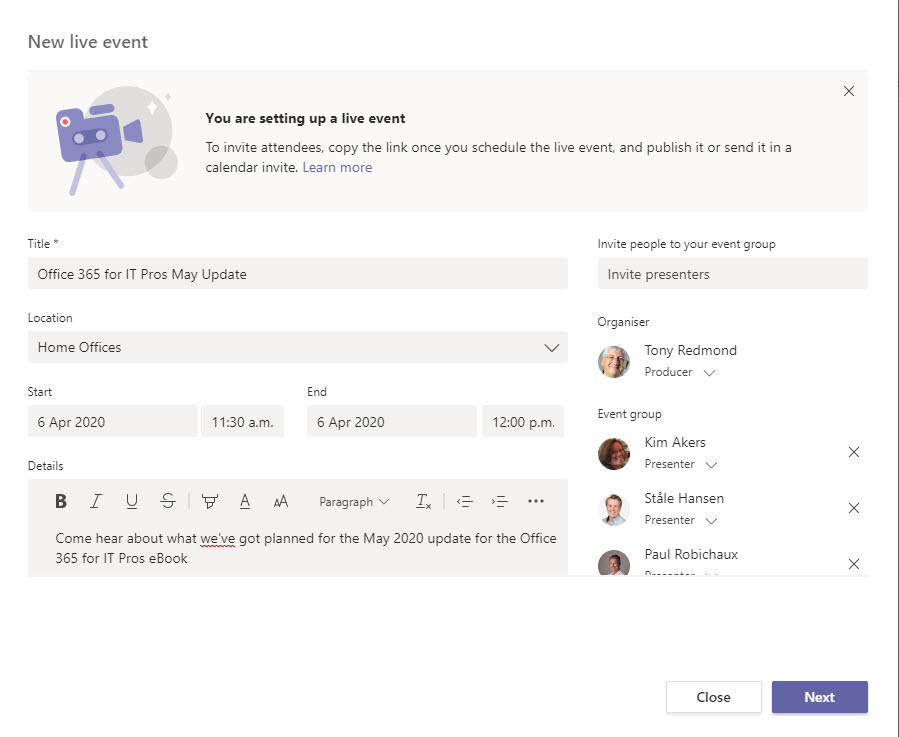This screenshot has height=737, width=899.
Task: Click Kim Akers' profile picture
Action: coord(613,453)
